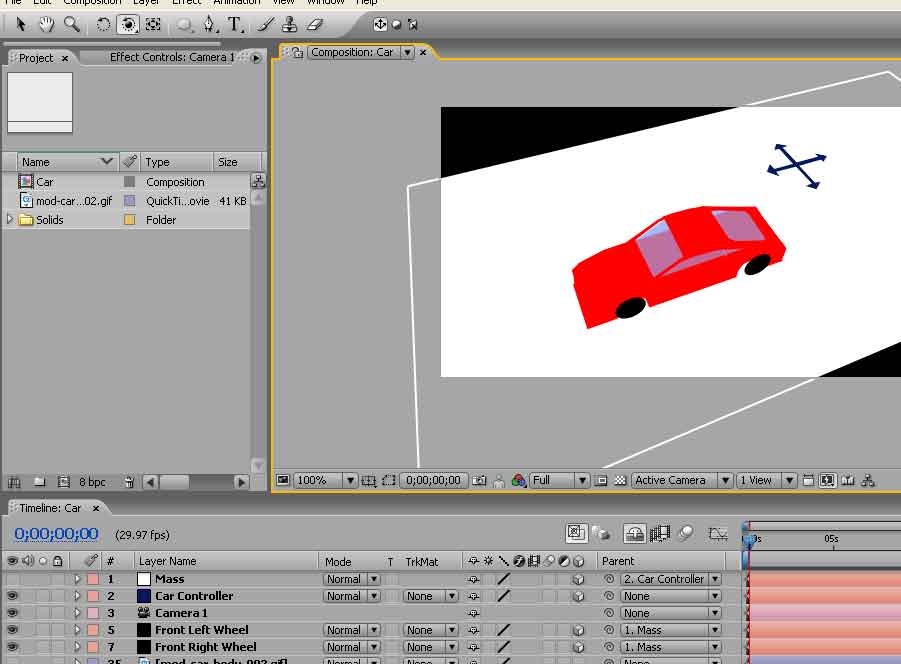The width and height of the screenshot is (901, 664).
Task: Click the Car Controller blue color swatch
Action: coord(143,596)
